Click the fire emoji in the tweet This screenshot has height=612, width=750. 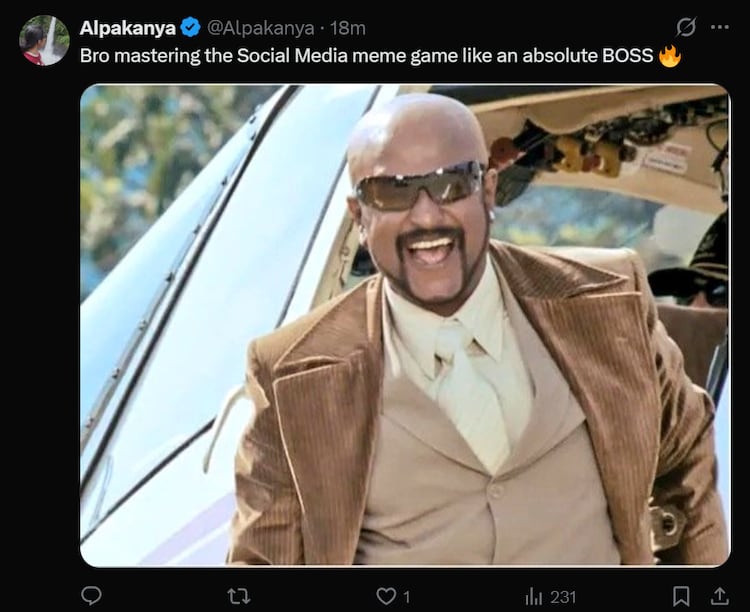click(x=670, y=56)
